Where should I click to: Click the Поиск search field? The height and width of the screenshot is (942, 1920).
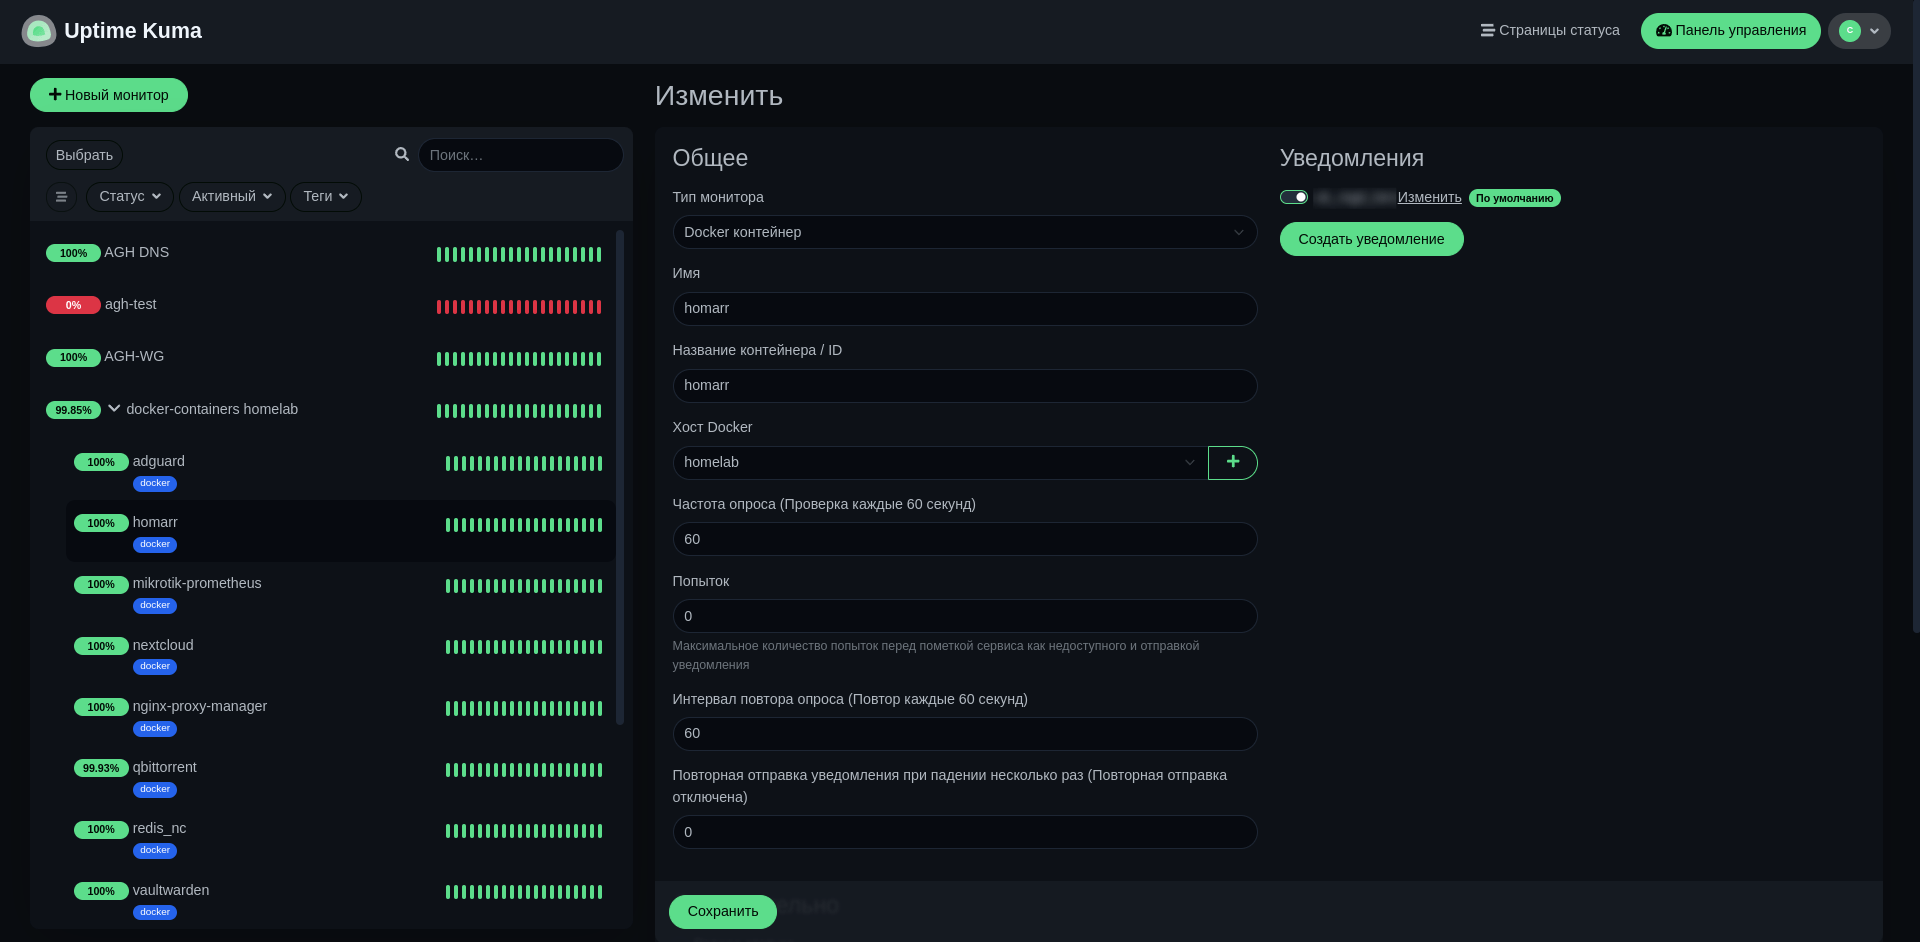[521, 155]
